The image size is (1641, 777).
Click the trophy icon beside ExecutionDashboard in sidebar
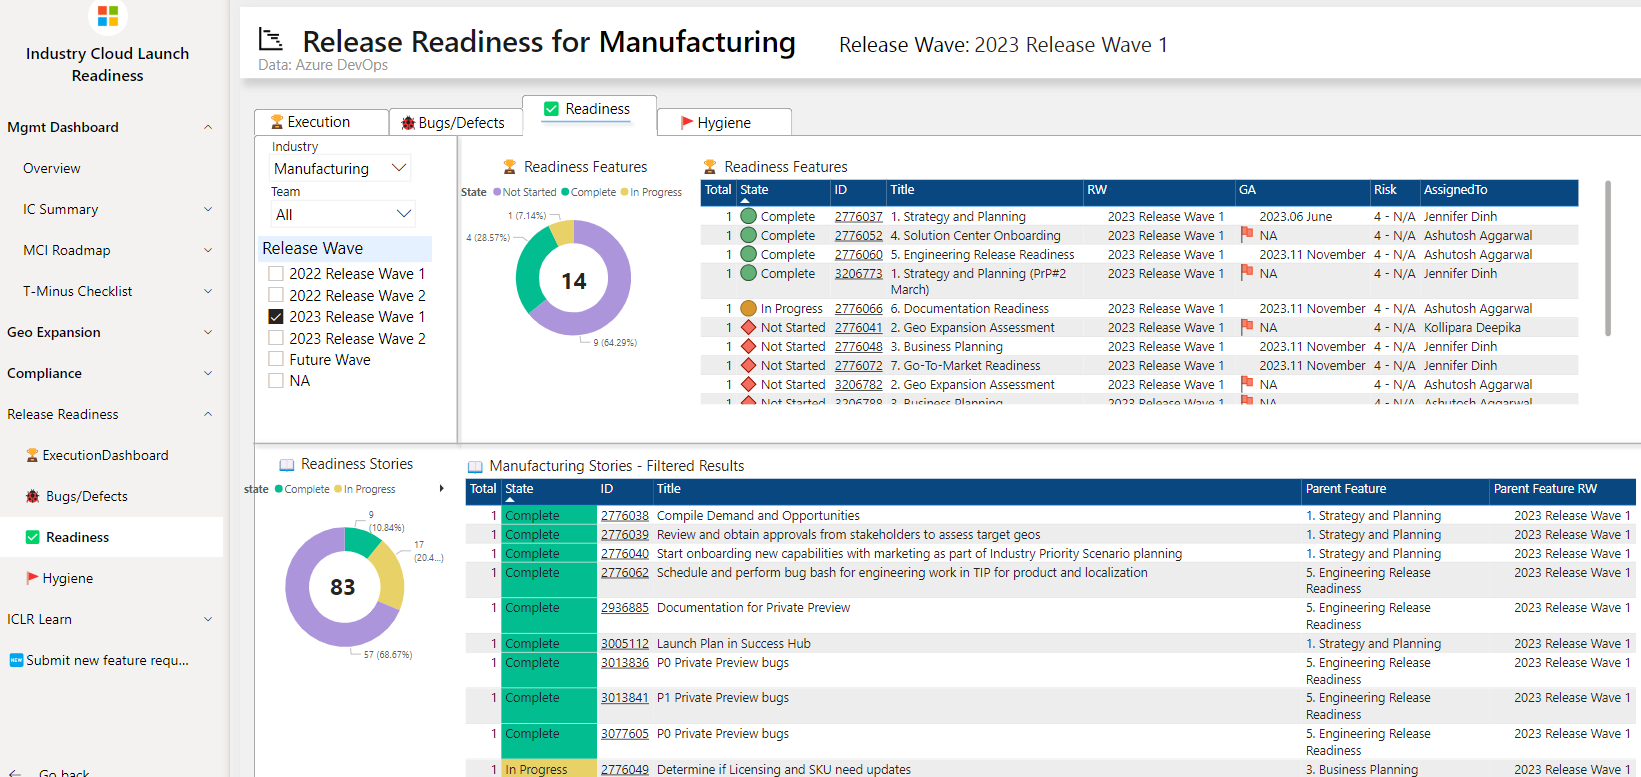coord(32,455)
